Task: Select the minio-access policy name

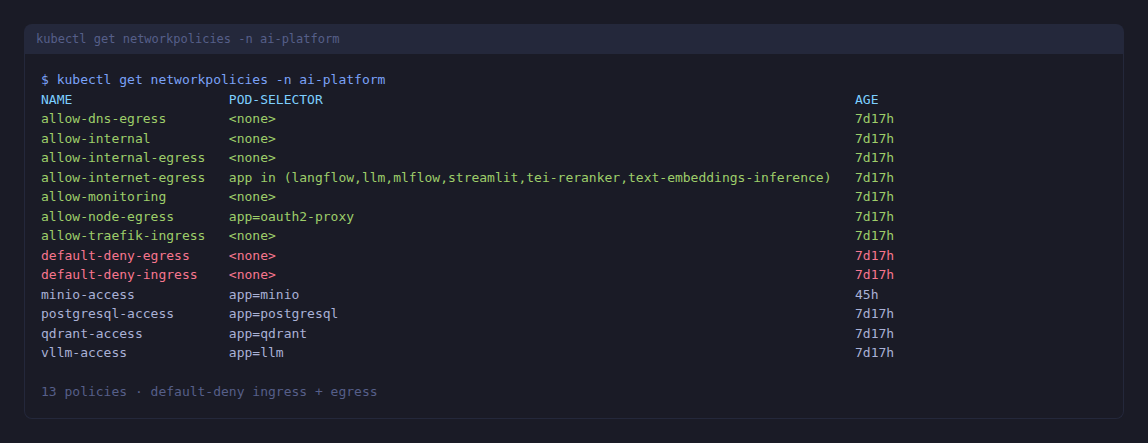Action: pos(88,295)
